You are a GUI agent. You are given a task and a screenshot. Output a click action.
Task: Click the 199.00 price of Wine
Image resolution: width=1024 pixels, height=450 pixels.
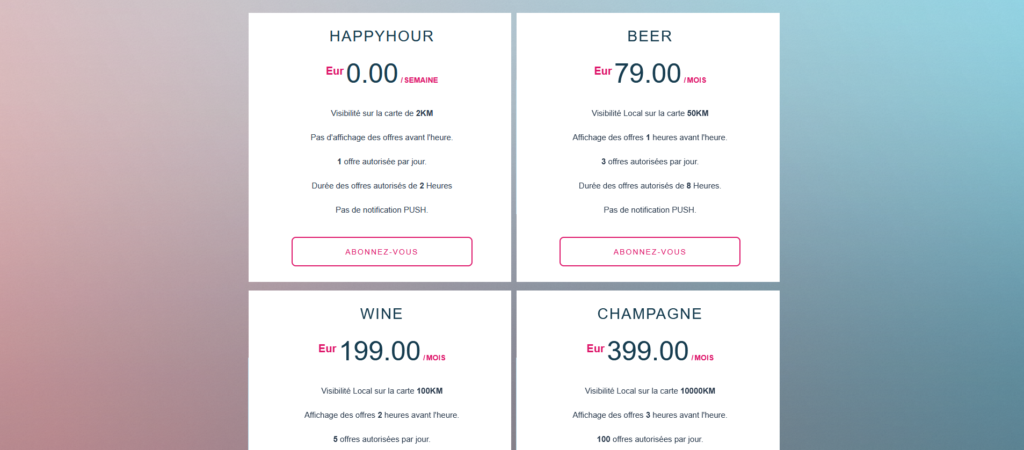(380, 351)
